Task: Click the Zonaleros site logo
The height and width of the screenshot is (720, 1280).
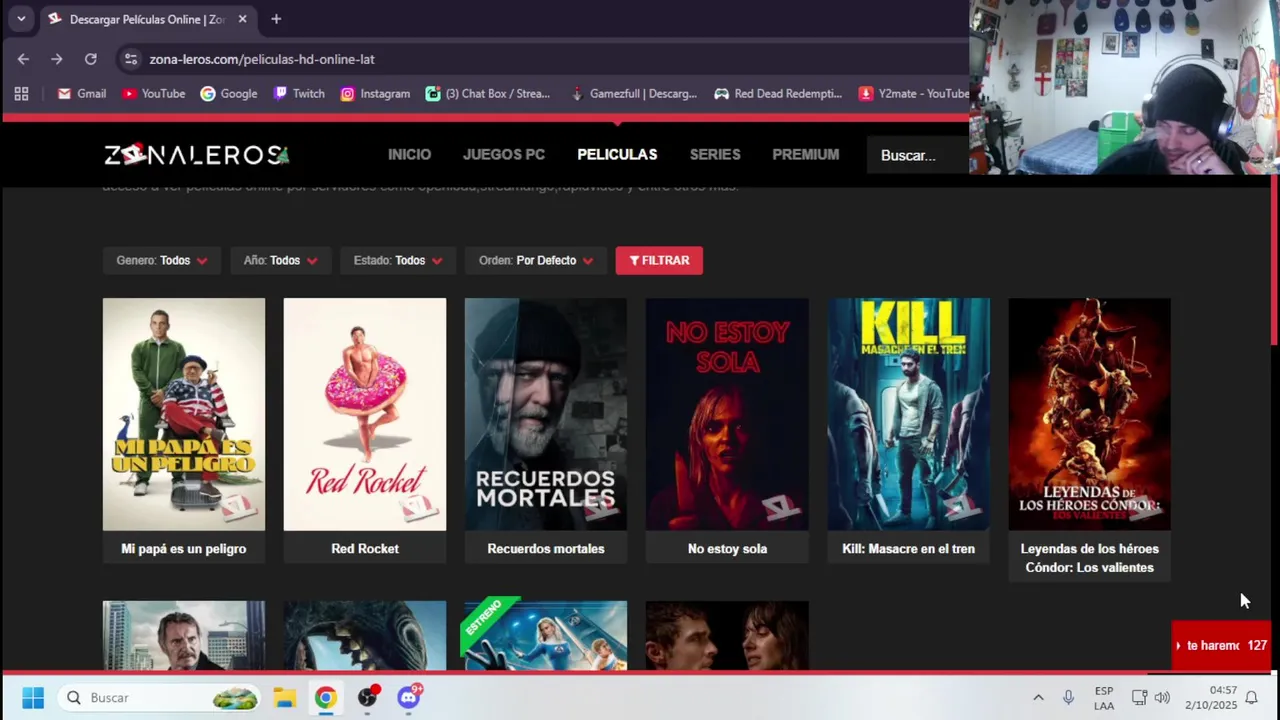Action: [197, 155]
